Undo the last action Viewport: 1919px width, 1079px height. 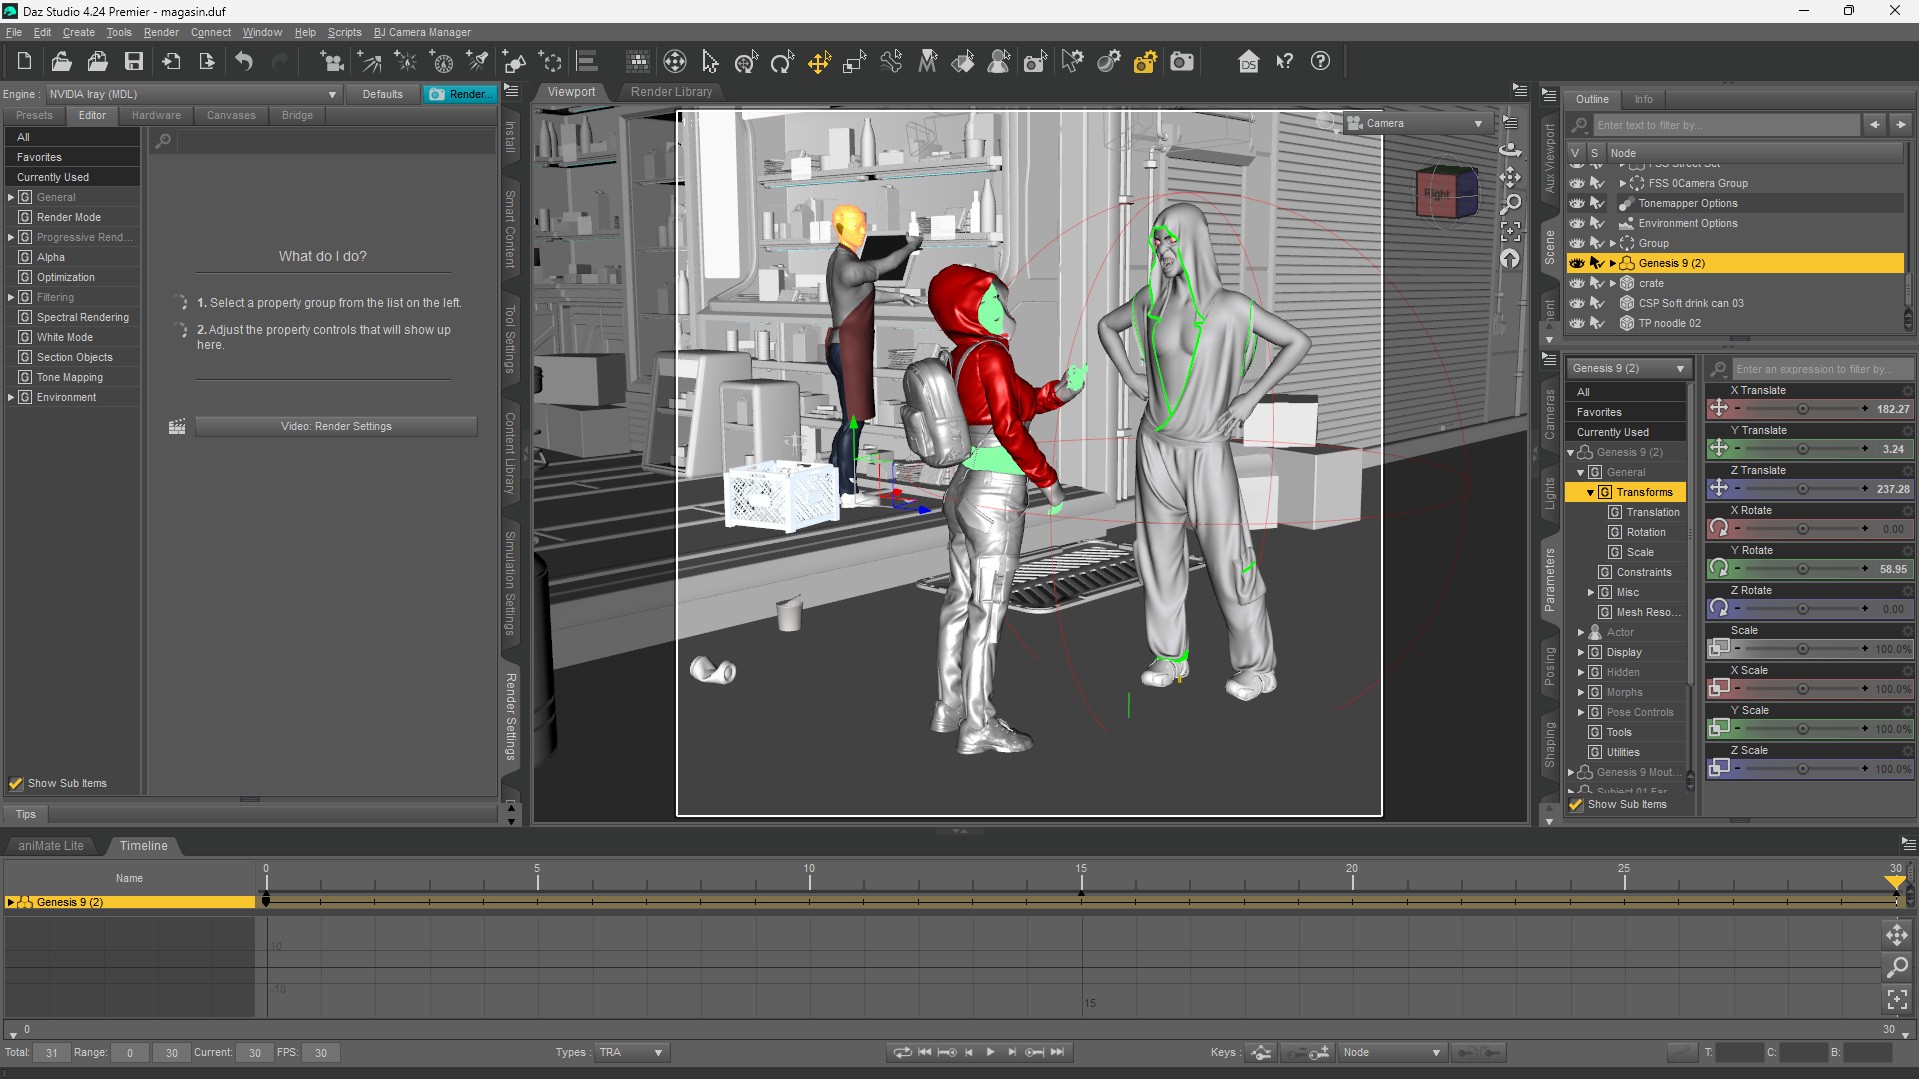coord(244,62)
